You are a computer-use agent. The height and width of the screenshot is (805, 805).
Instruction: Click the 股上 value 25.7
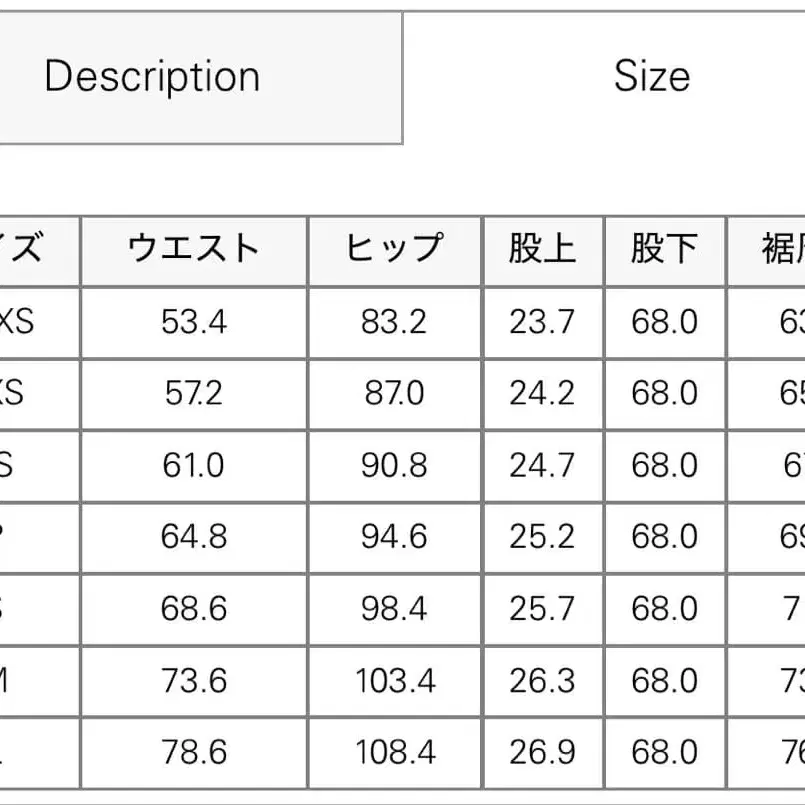pos(543,607)
